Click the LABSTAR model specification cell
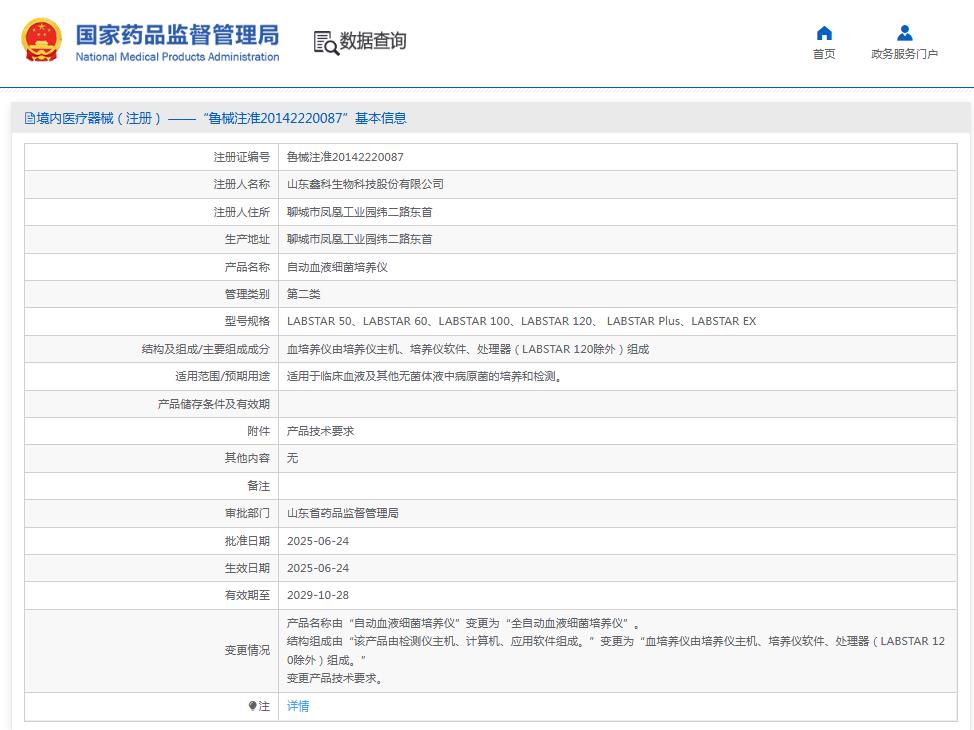Viewport: 974px width, 730px height. (521, 321)
